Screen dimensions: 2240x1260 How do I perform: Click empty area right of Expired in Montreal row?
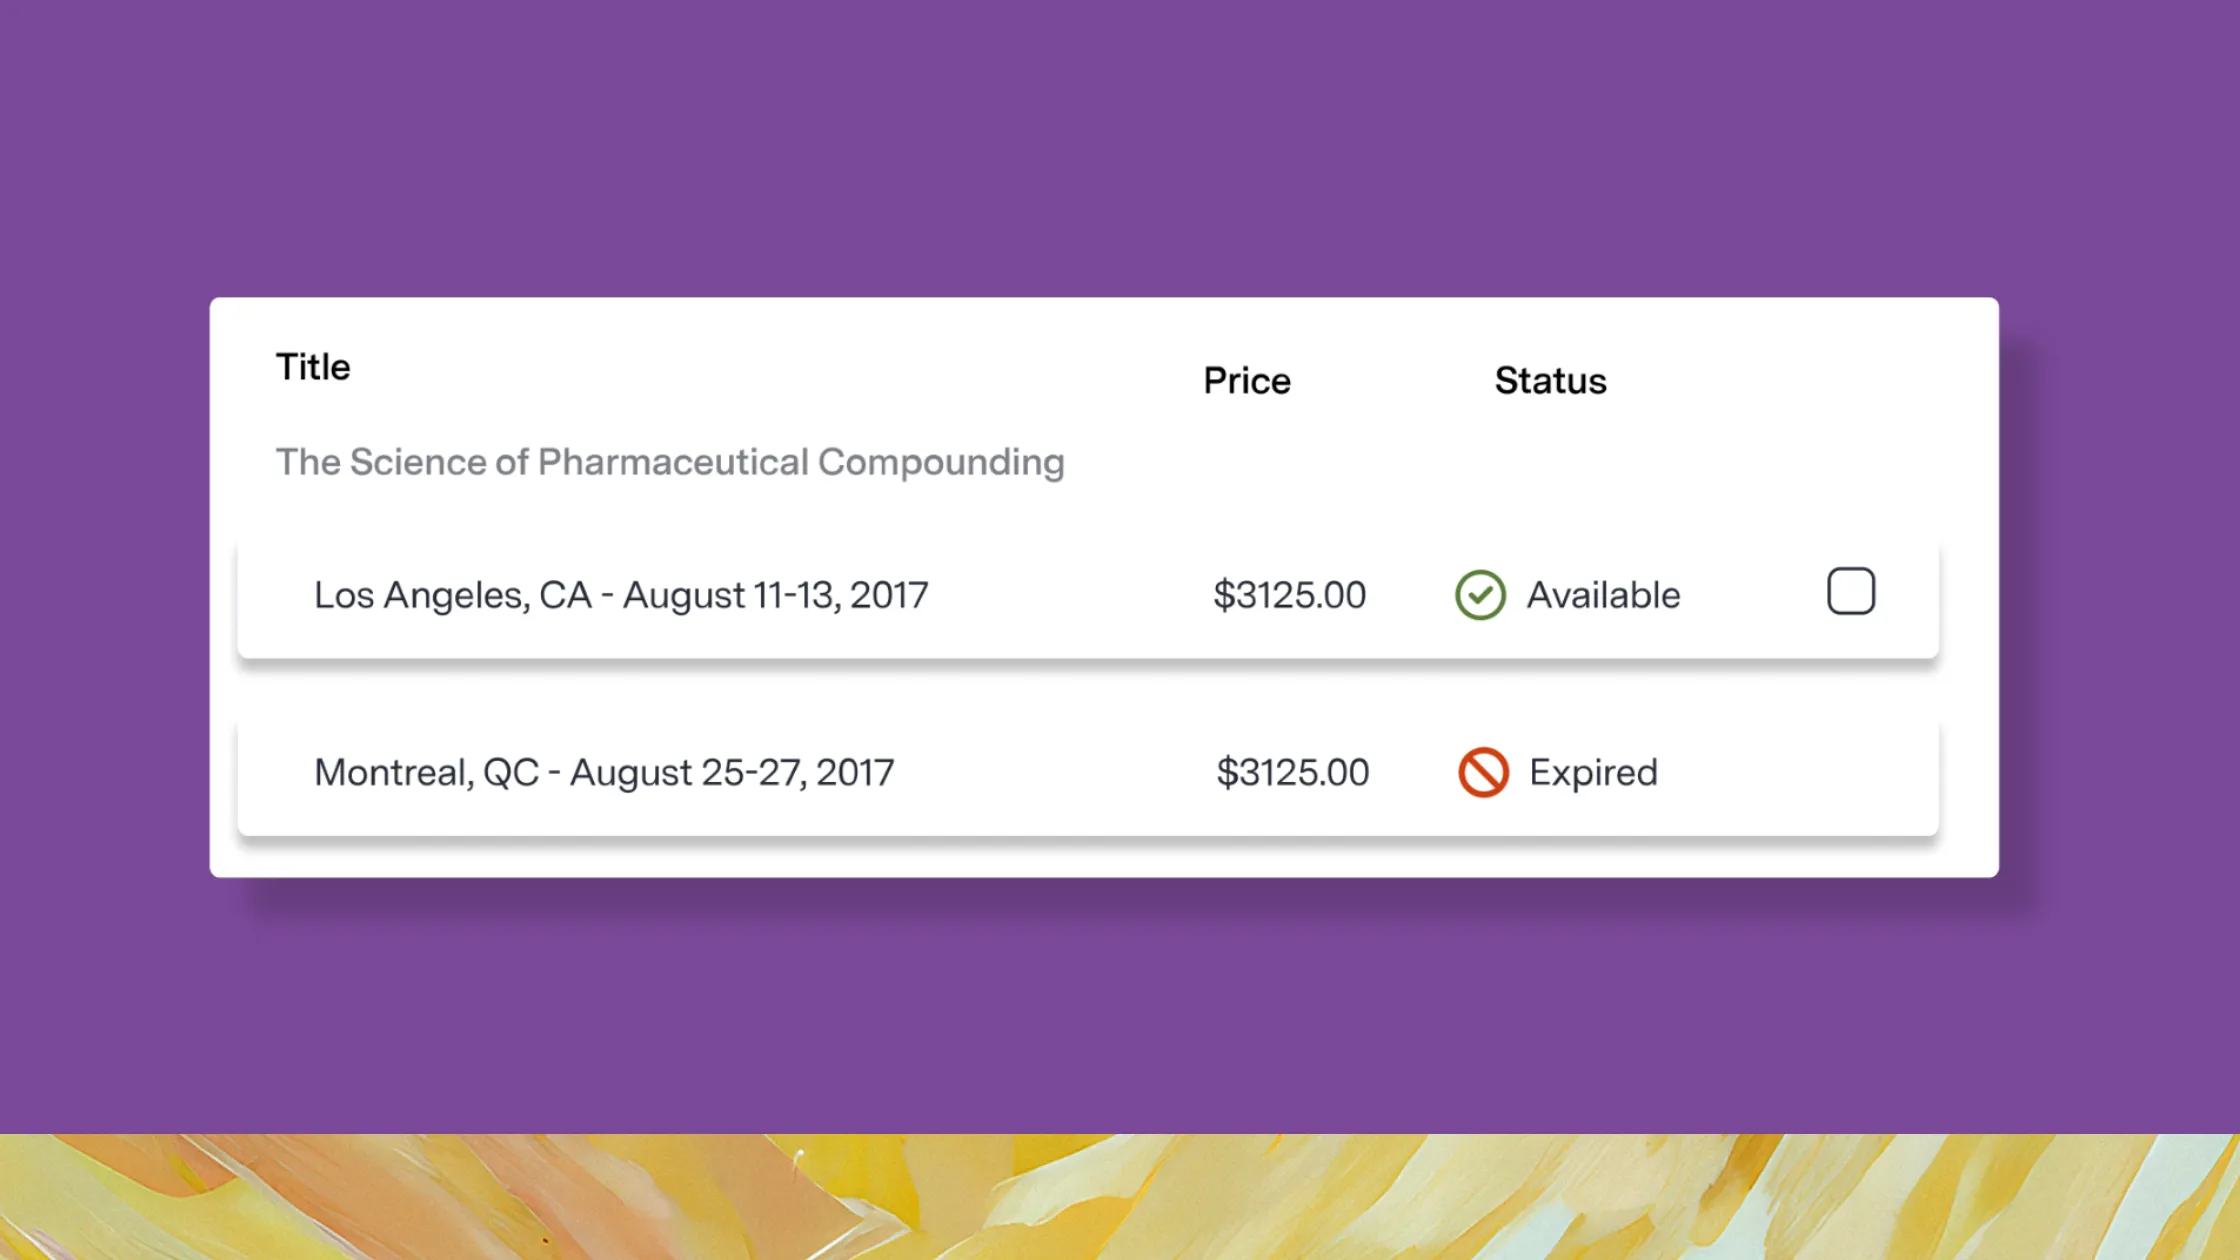[1798, 772]
